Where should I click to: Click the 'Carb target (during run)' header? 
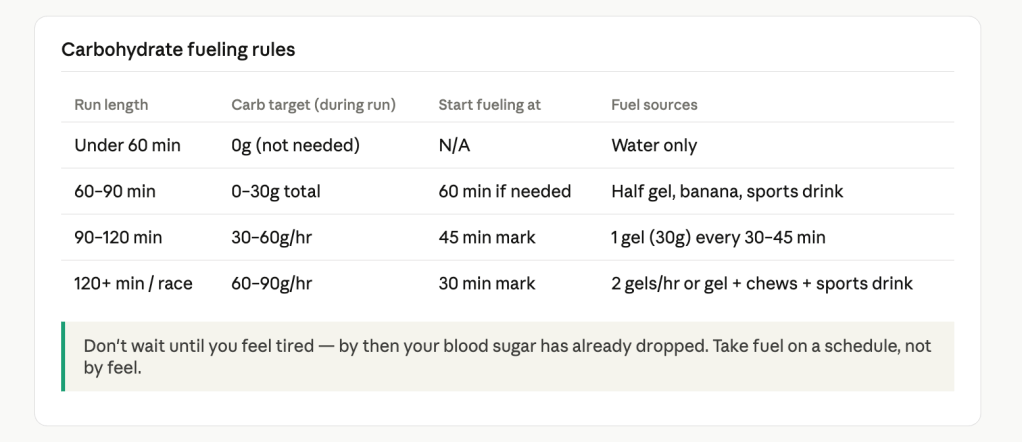[313, 104]
